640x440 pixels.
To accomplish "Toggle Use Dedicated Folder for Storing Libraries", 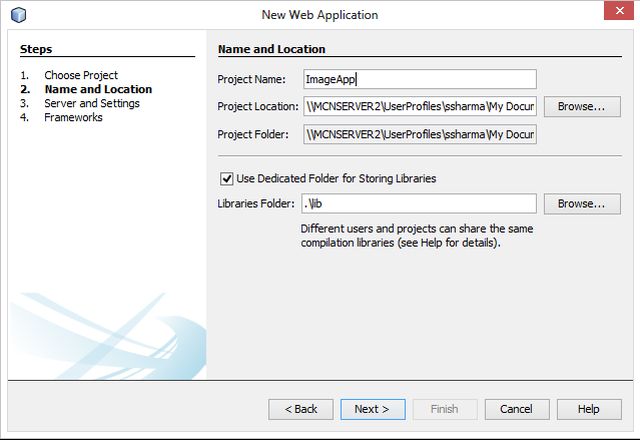I will pyautogui.click(x=226, y=179).
